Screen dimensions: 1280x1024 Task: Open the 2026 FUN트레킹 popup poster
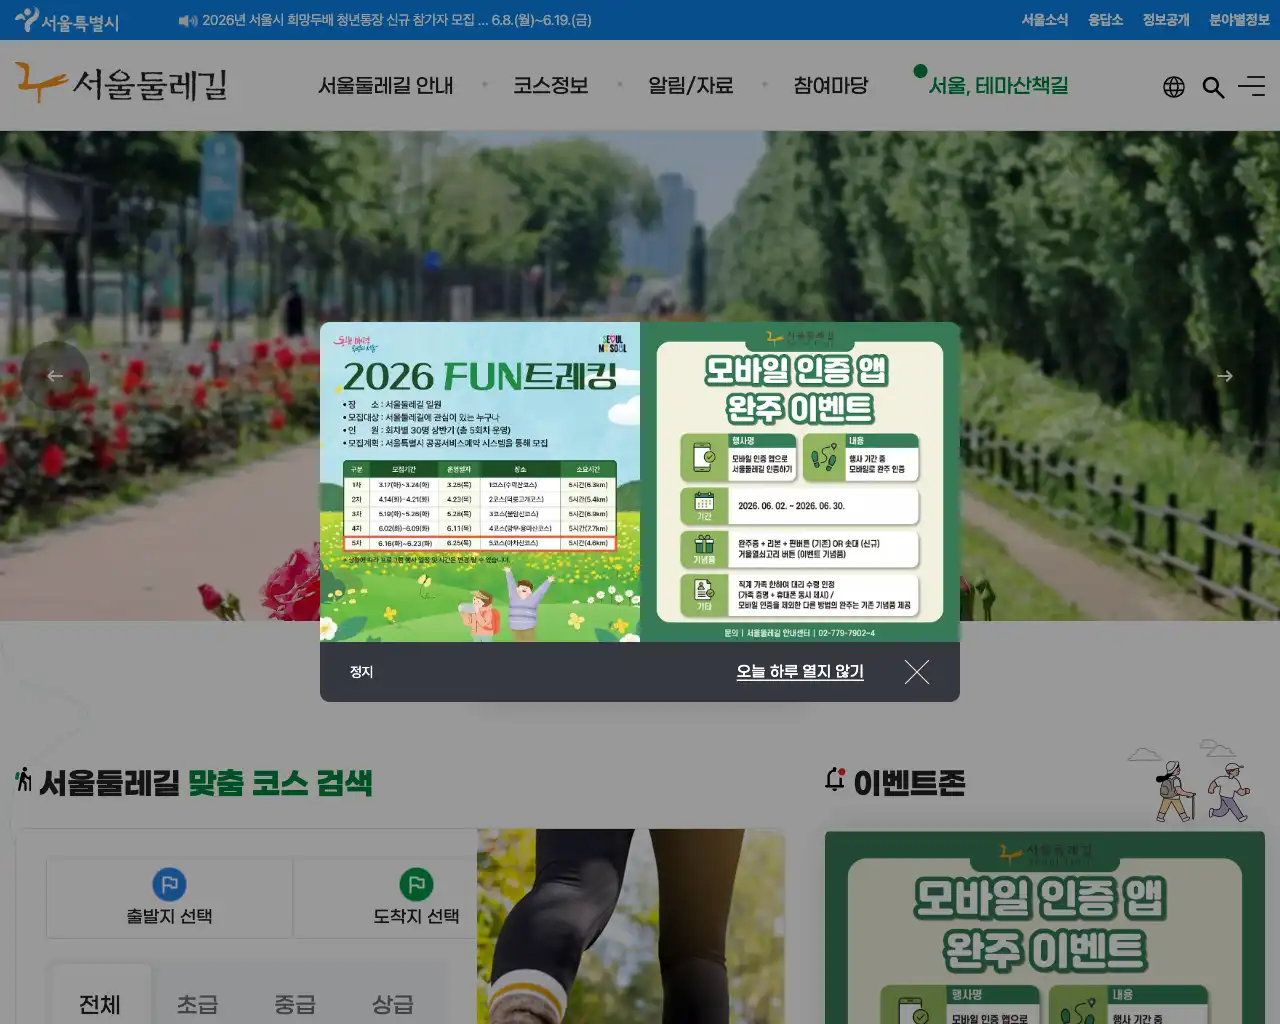tap(480, 482)
